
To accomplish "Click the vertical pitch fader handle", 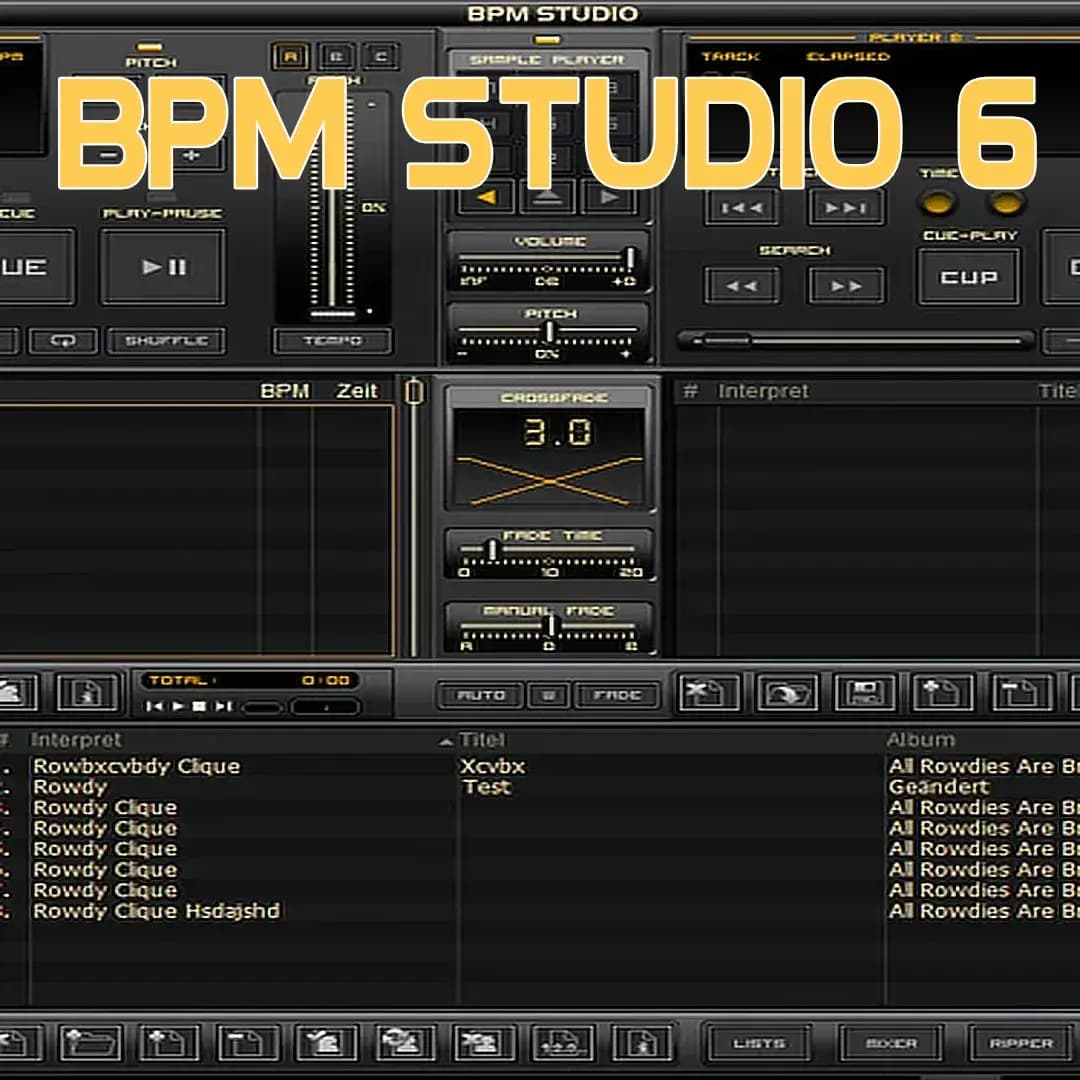I will (x=333, y=314).
